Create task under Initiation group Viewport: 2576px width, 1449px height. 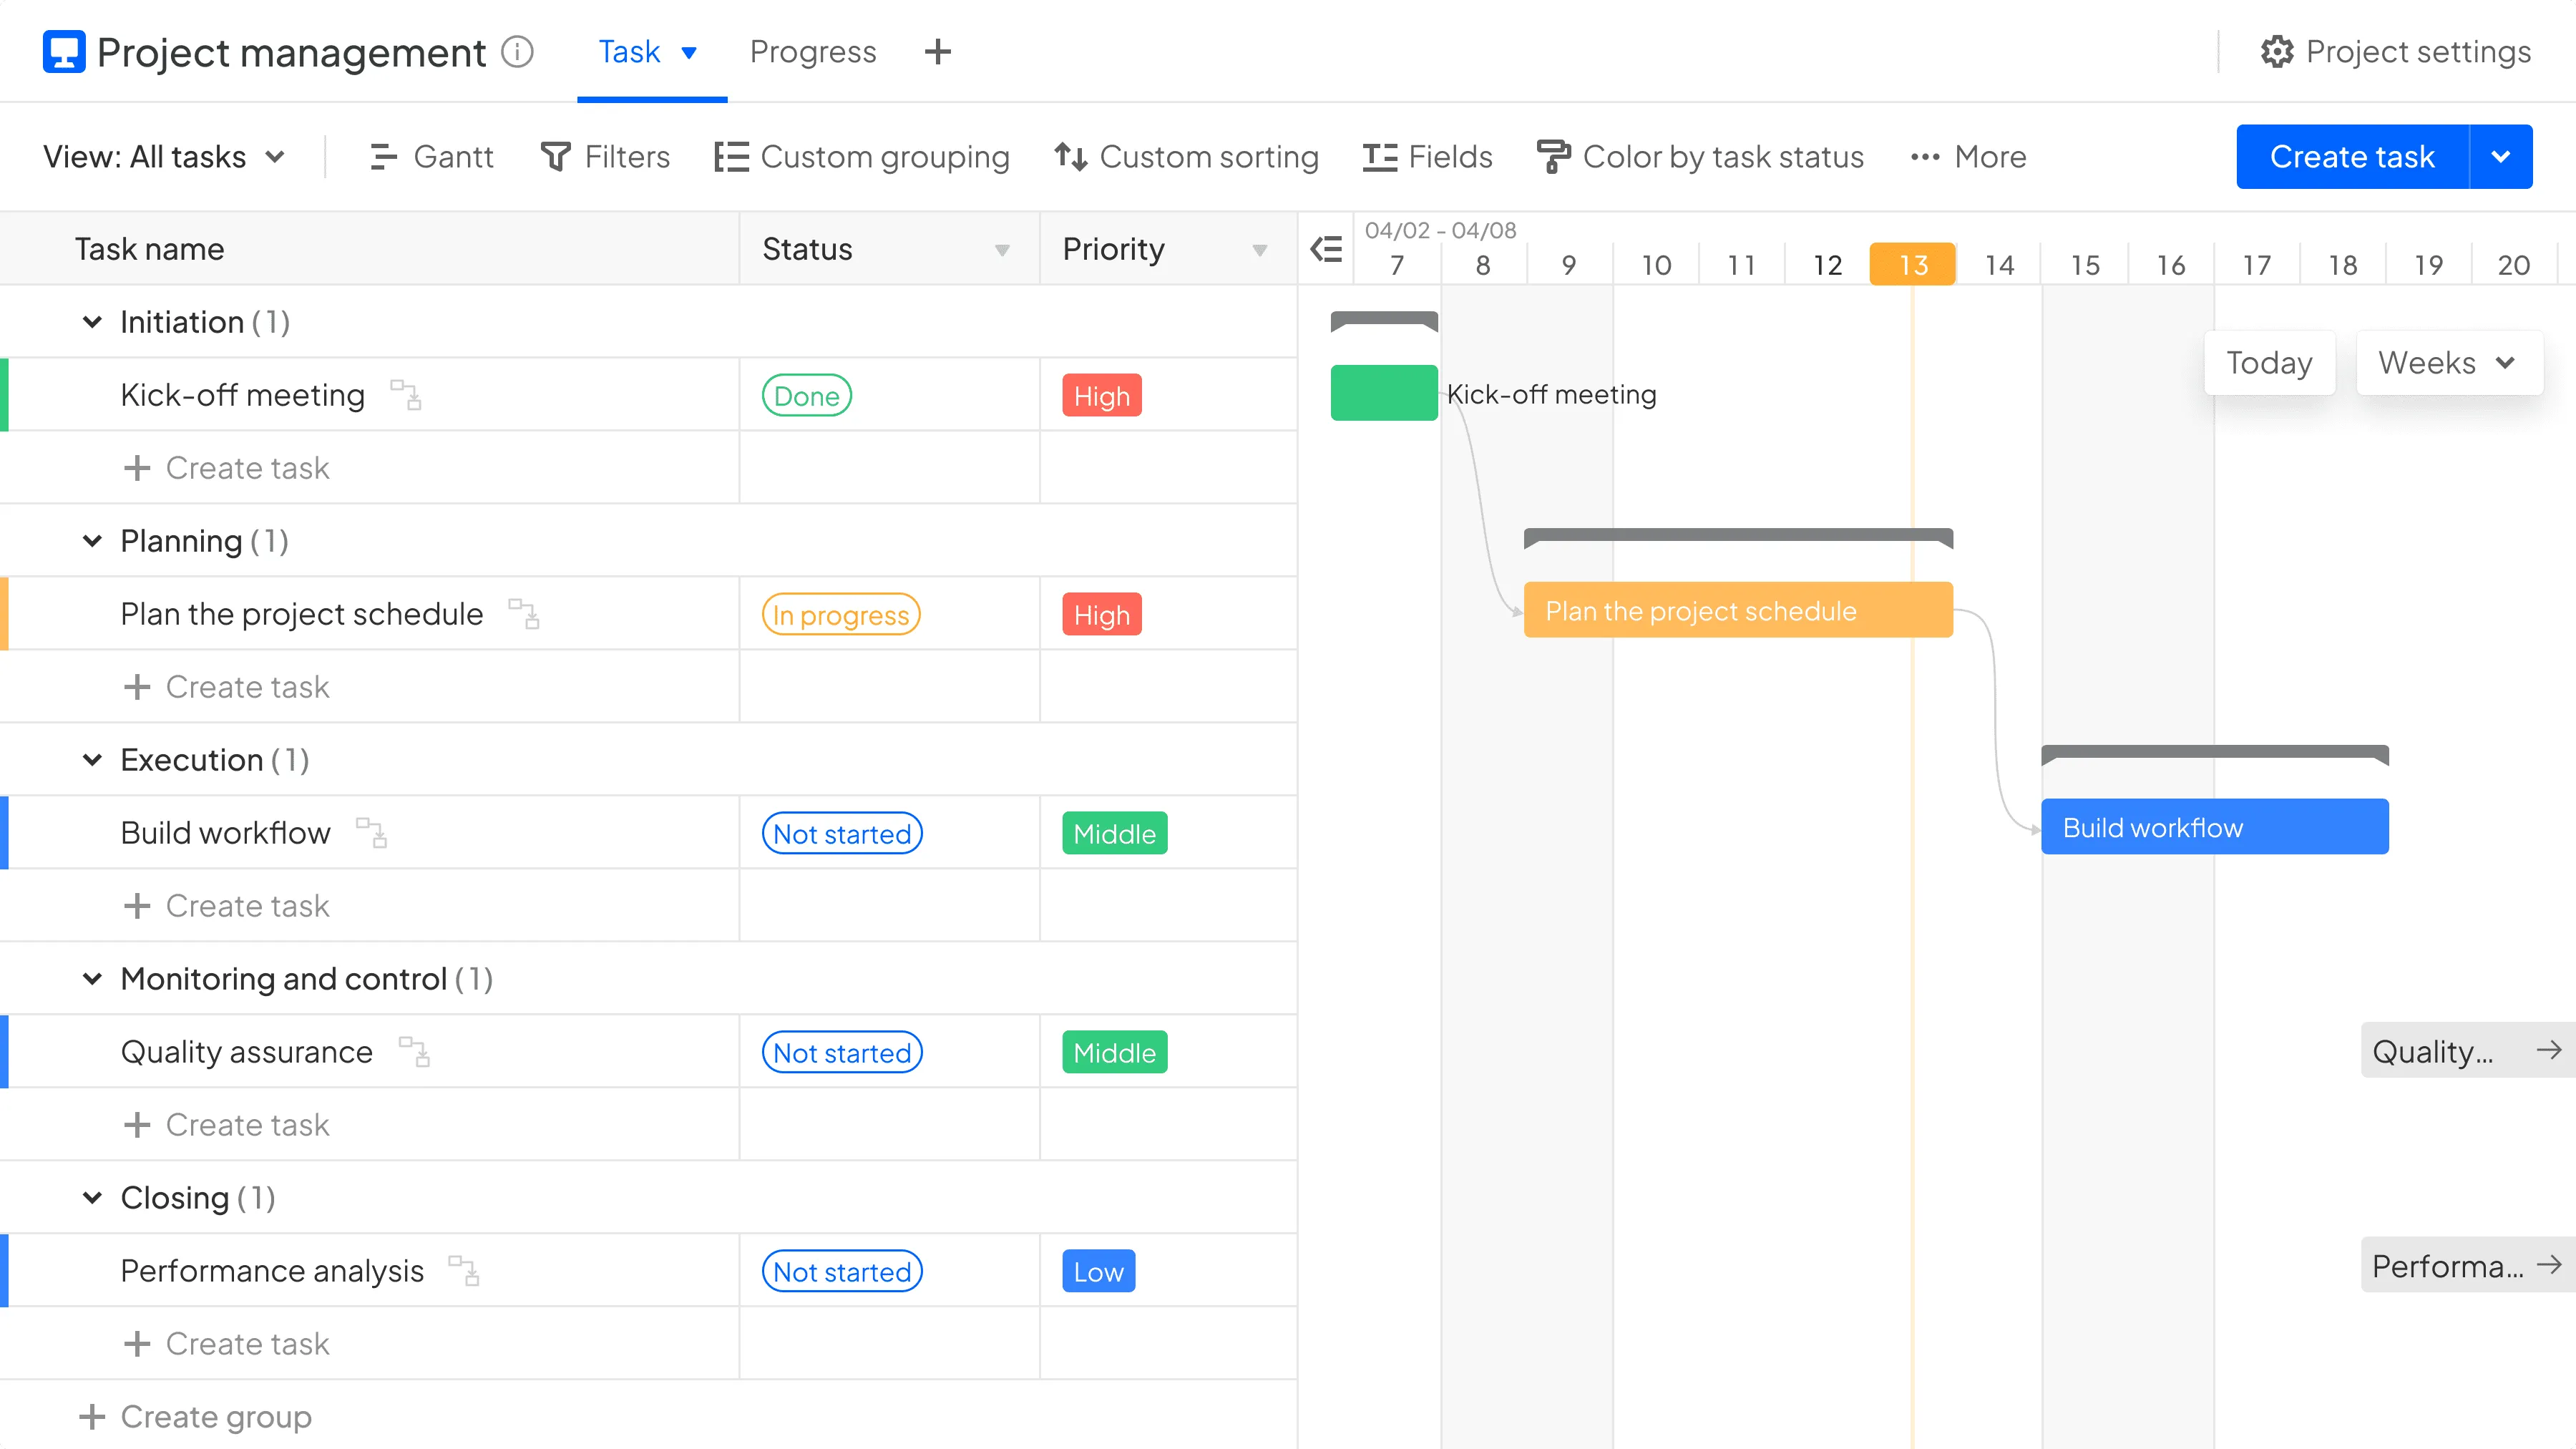[x=226, y=468]
